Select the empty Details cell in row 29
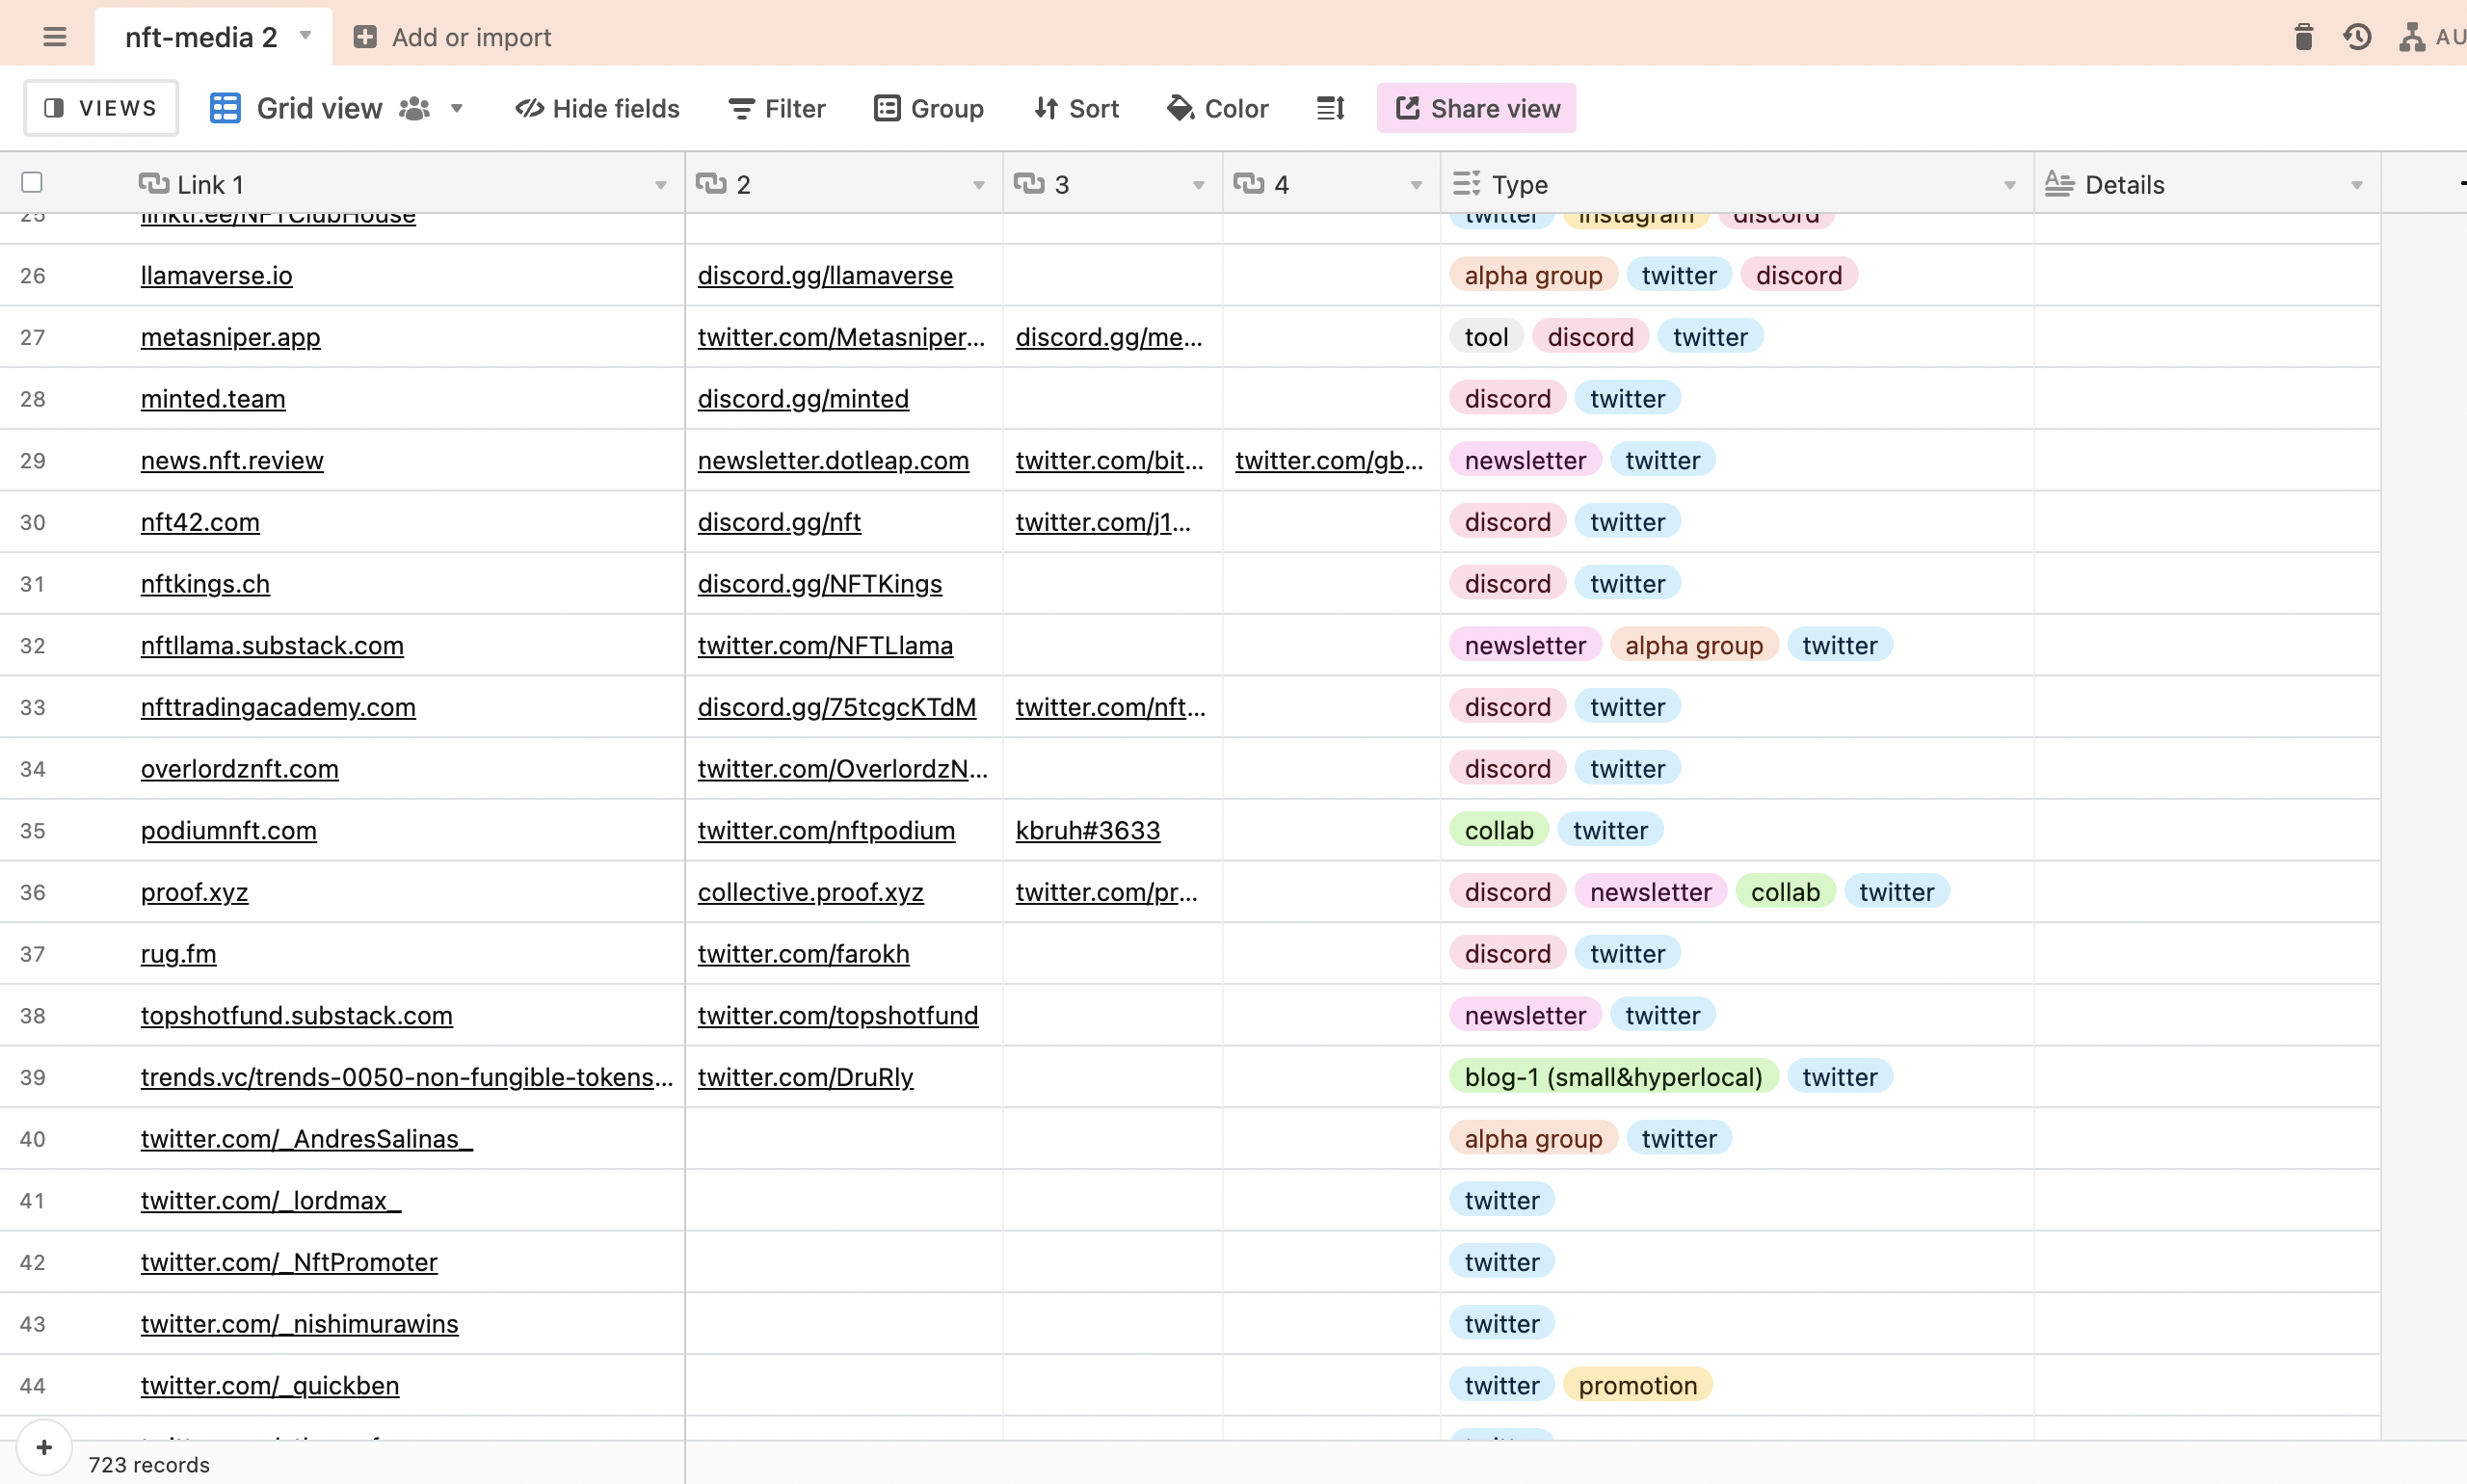The height and width of the screenshot is (1484, 2467). click(x=2207, y=460)
